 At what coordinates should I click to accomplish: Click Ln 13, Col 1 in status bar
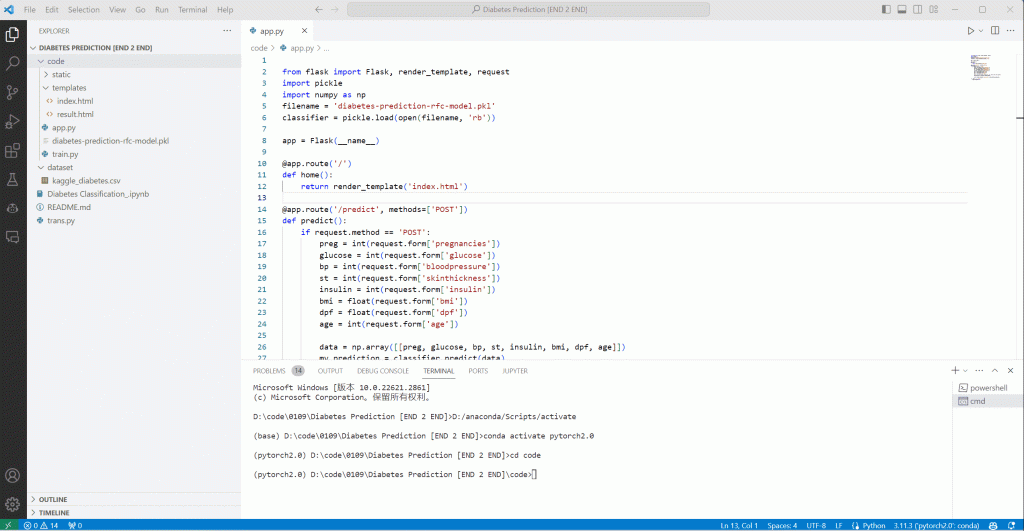click(739, 525)
